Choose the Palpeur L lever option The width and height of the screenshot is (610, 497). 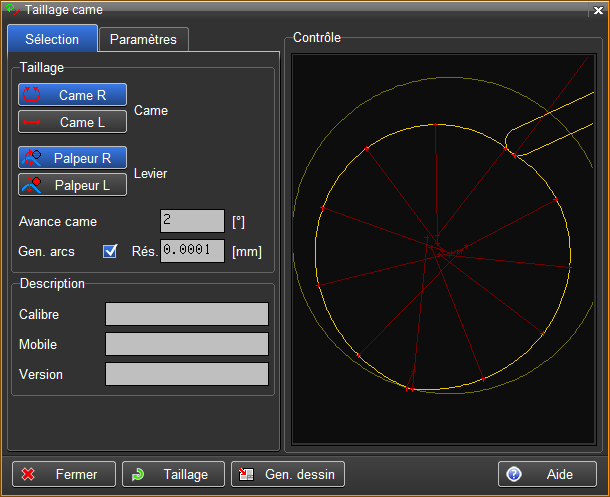point(72,185)
